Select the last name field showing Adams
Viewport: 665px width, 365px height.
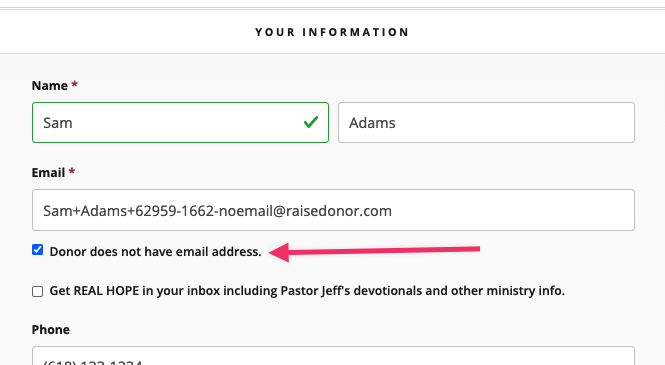pyautogui.click(x=486, y=123)
